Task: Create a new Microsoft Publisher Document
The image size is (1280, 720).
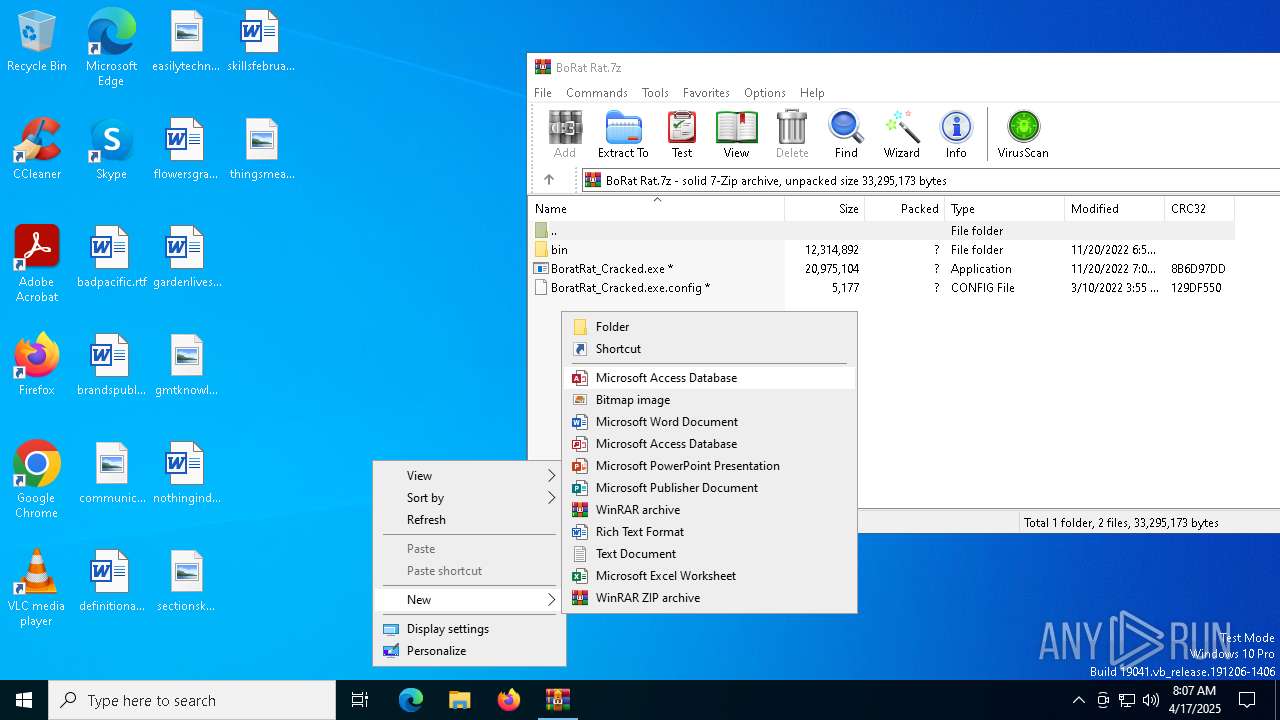Action: 709,487
